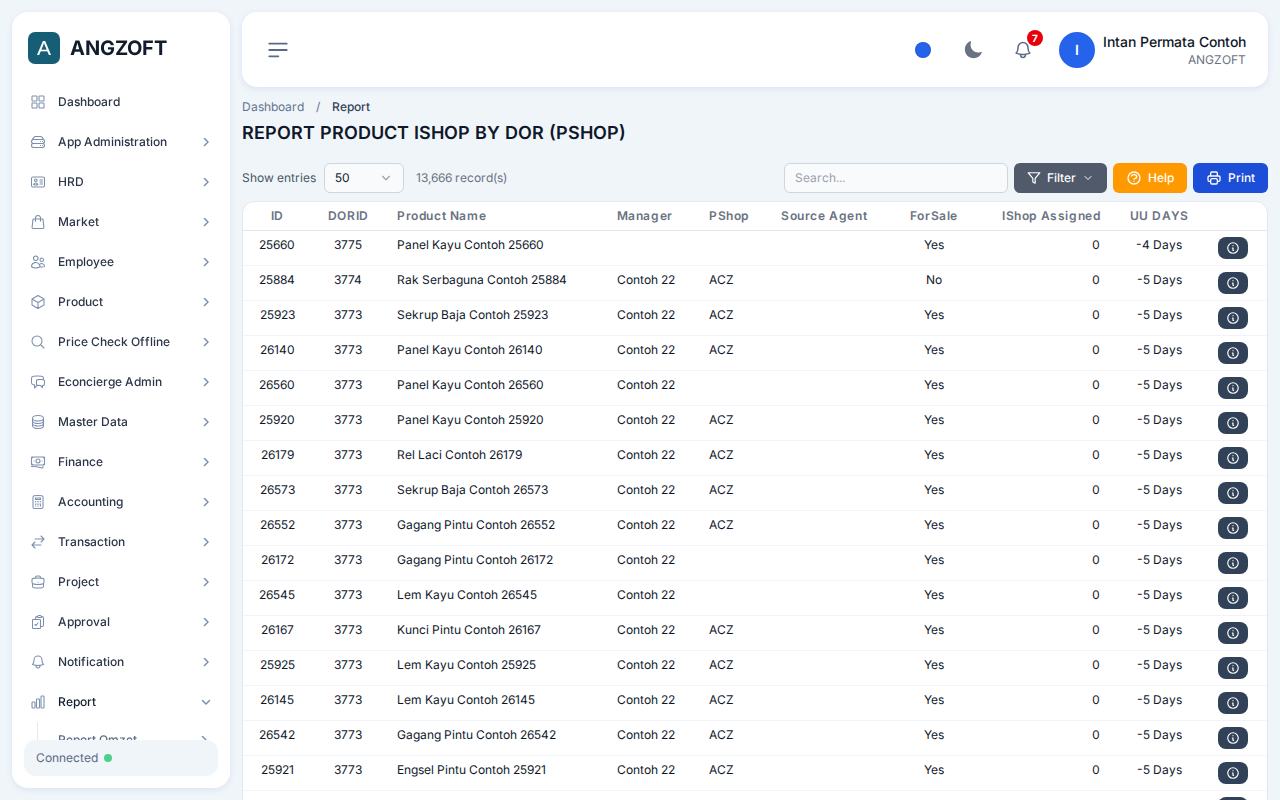View details icon for product 26140

point(1232,353)
